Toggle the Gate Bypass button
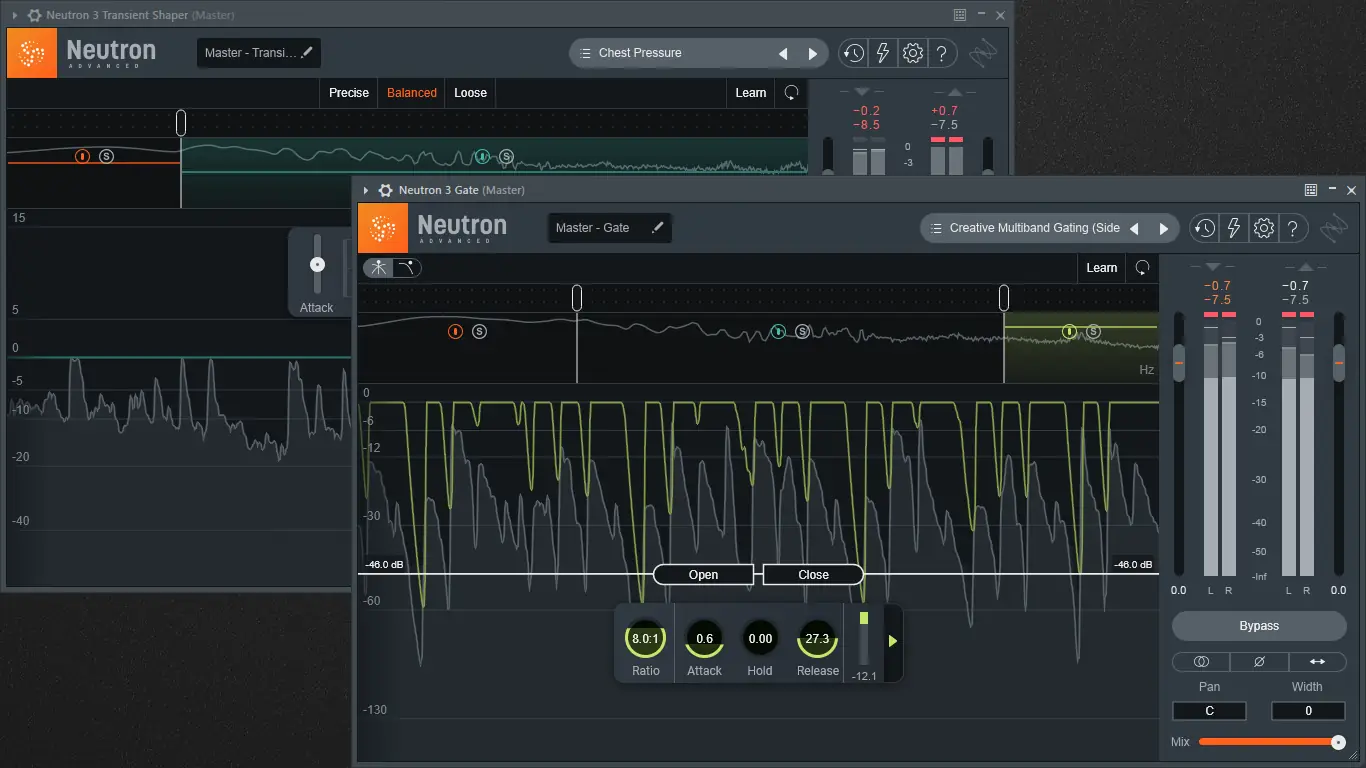1366x768 pixels. click(x=1259, y=626)
